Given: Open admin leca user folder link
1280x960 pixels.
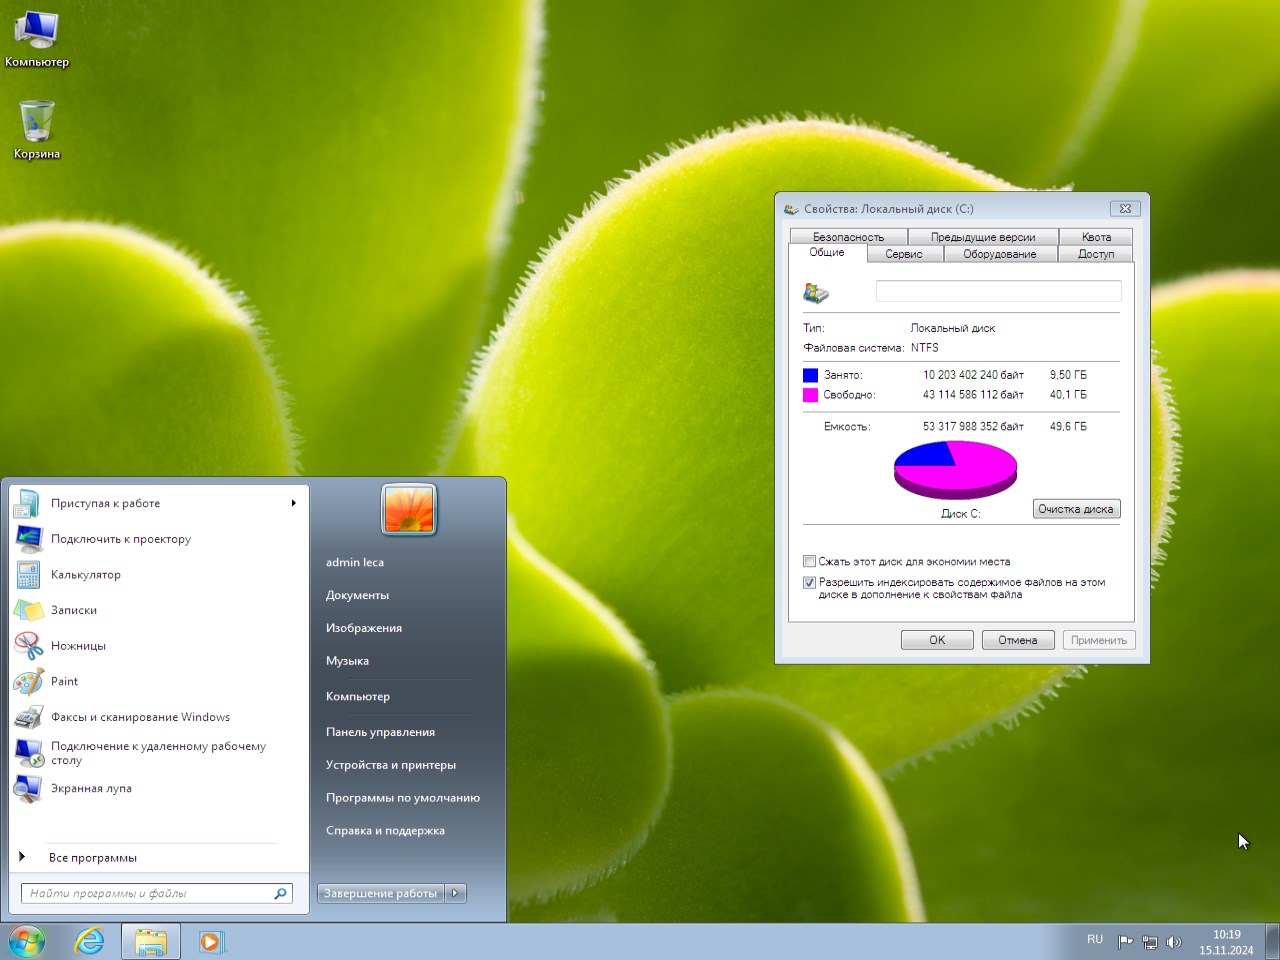Looking at the screenshot, I should (x=355, y=562).
